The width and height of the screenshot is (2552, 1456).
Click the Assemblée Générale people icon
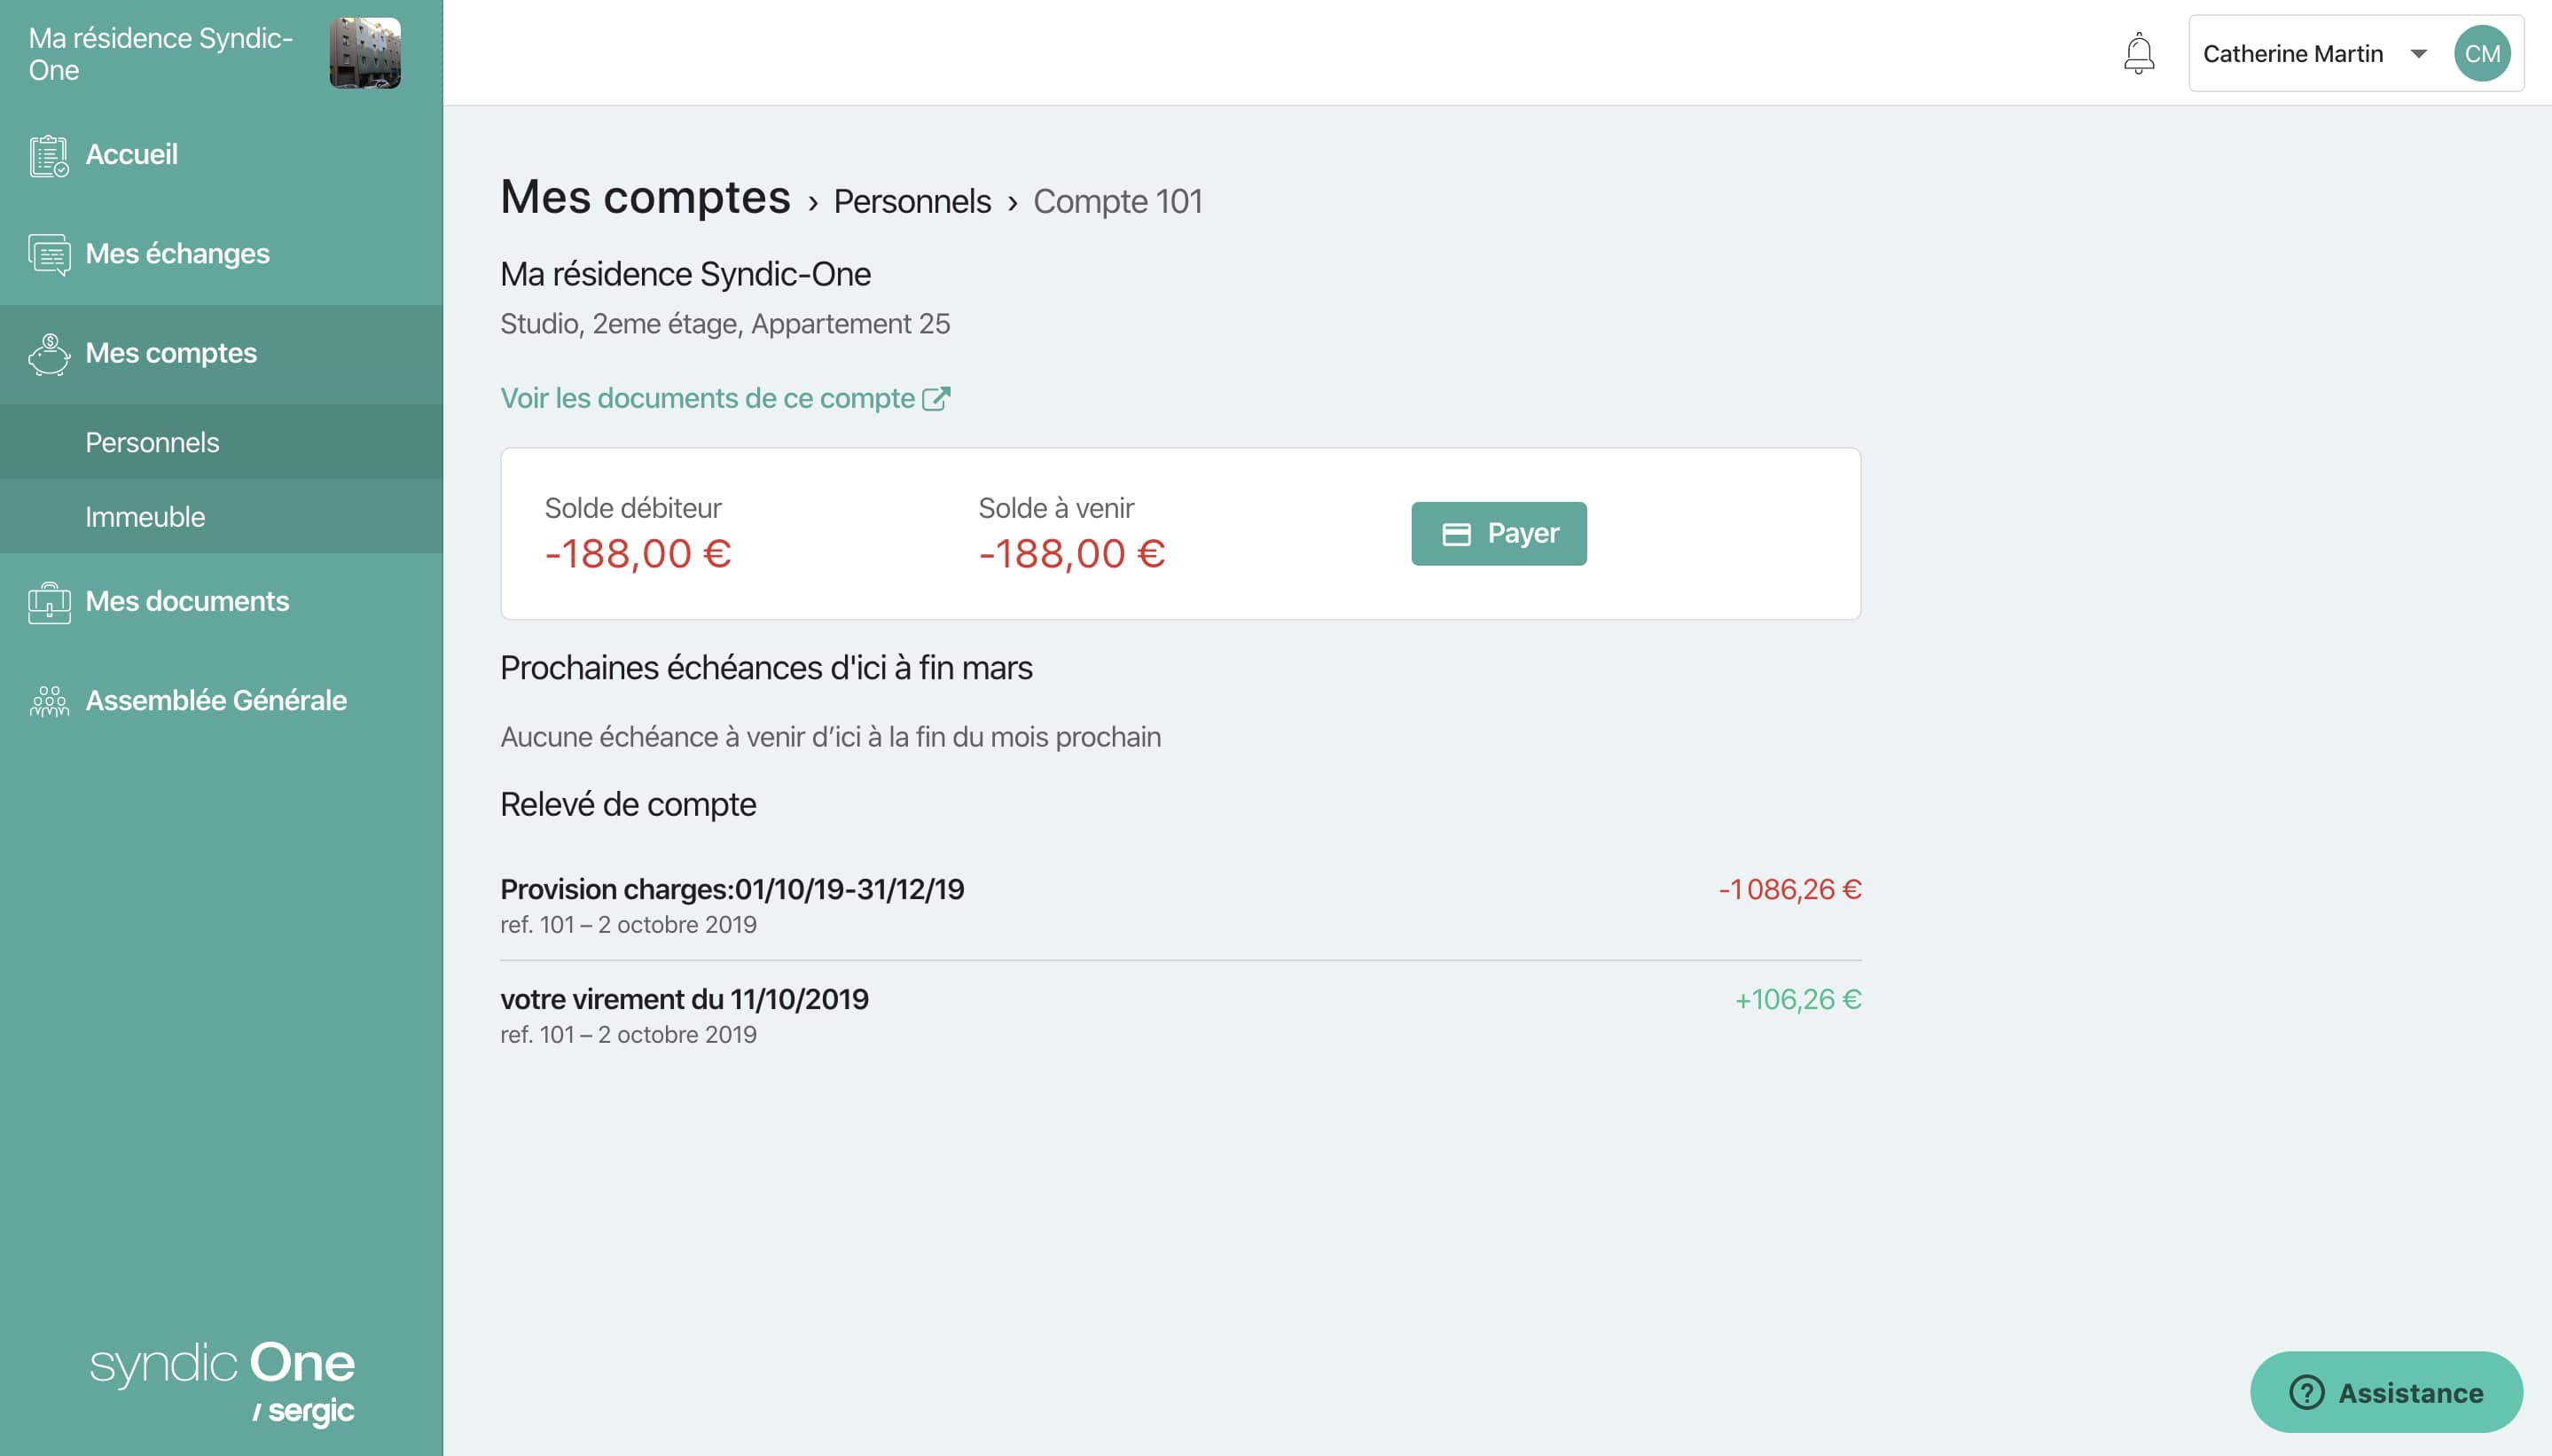click(49, 702)
